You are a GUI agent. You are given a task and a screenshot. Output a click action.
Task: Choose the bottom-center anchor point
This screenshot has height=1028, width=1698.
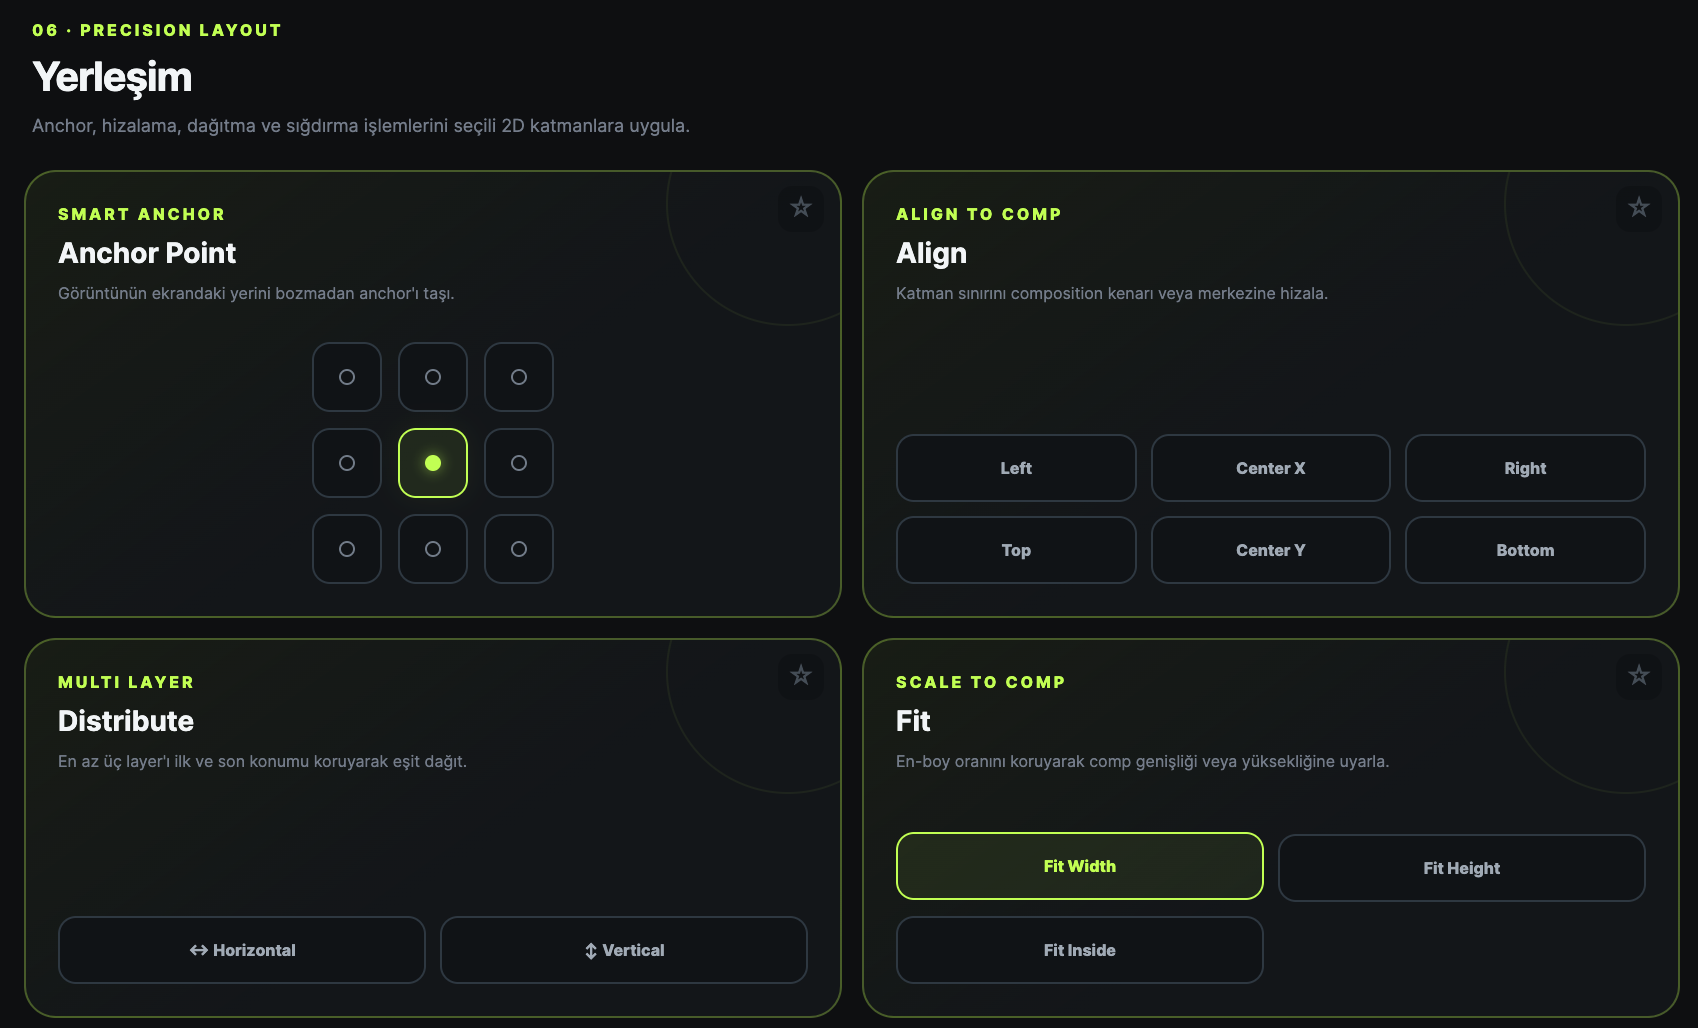433,549
